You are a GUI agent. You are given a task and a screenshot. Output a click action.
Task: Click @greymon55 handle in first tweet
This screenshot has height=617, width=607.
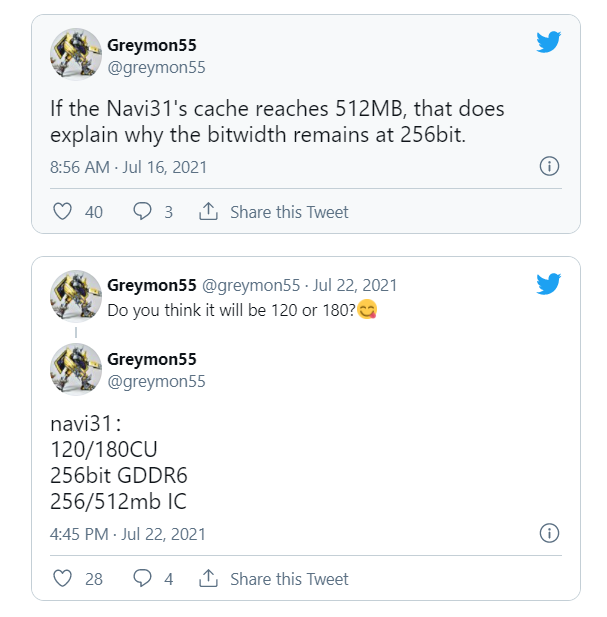point(156,67)
